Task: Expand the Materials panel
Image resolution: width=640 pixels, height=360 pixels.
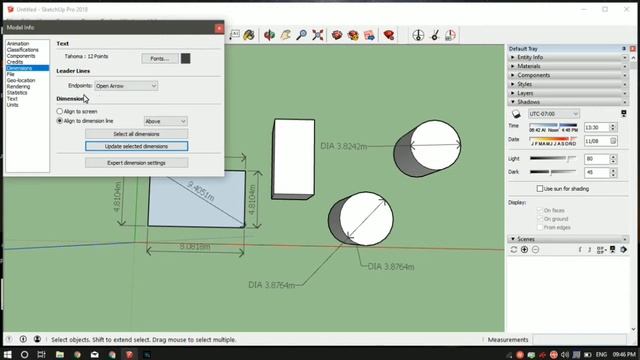Action: tap(567, 66)
